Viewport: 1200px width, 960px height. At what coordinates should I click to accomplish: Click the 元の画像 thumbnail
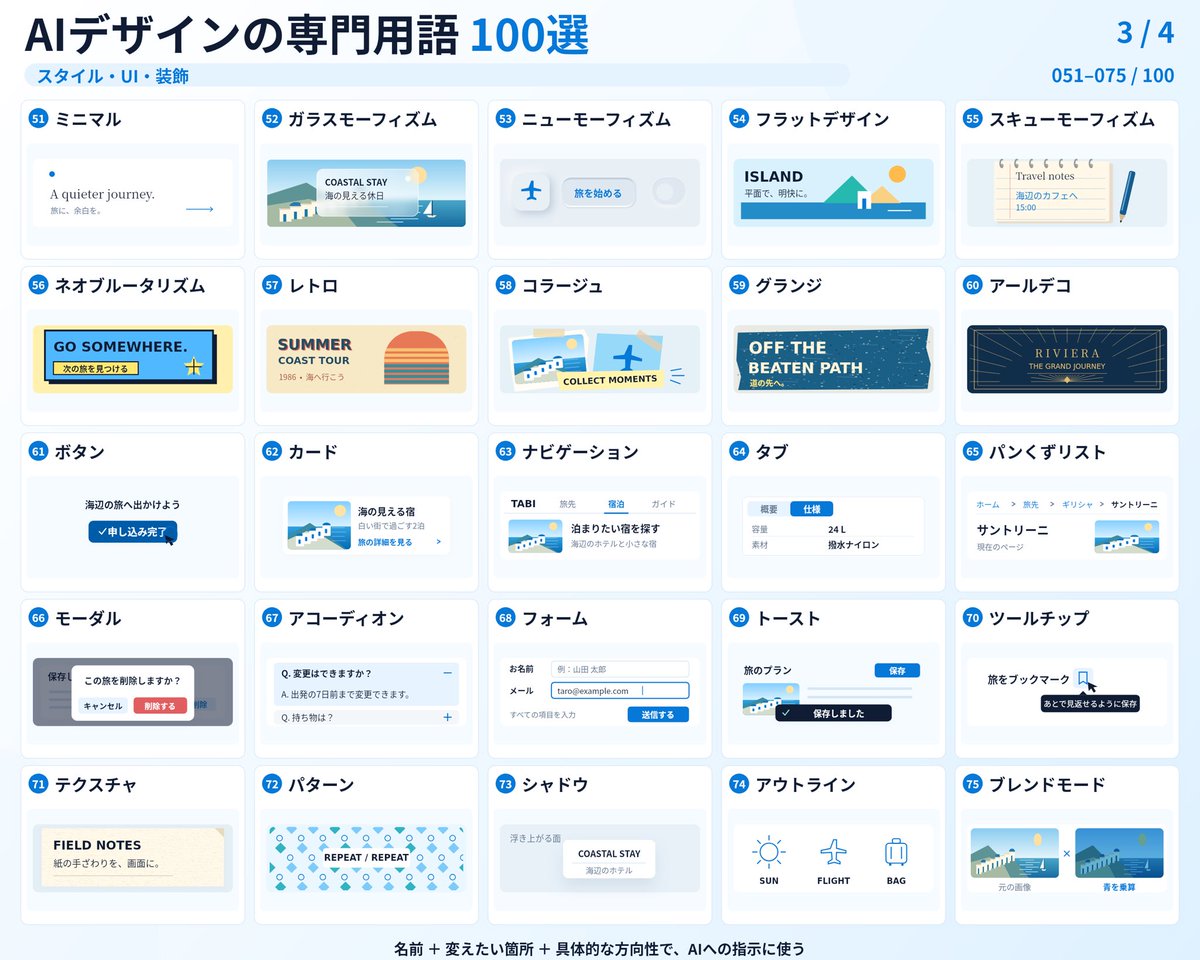[1014, 853]
